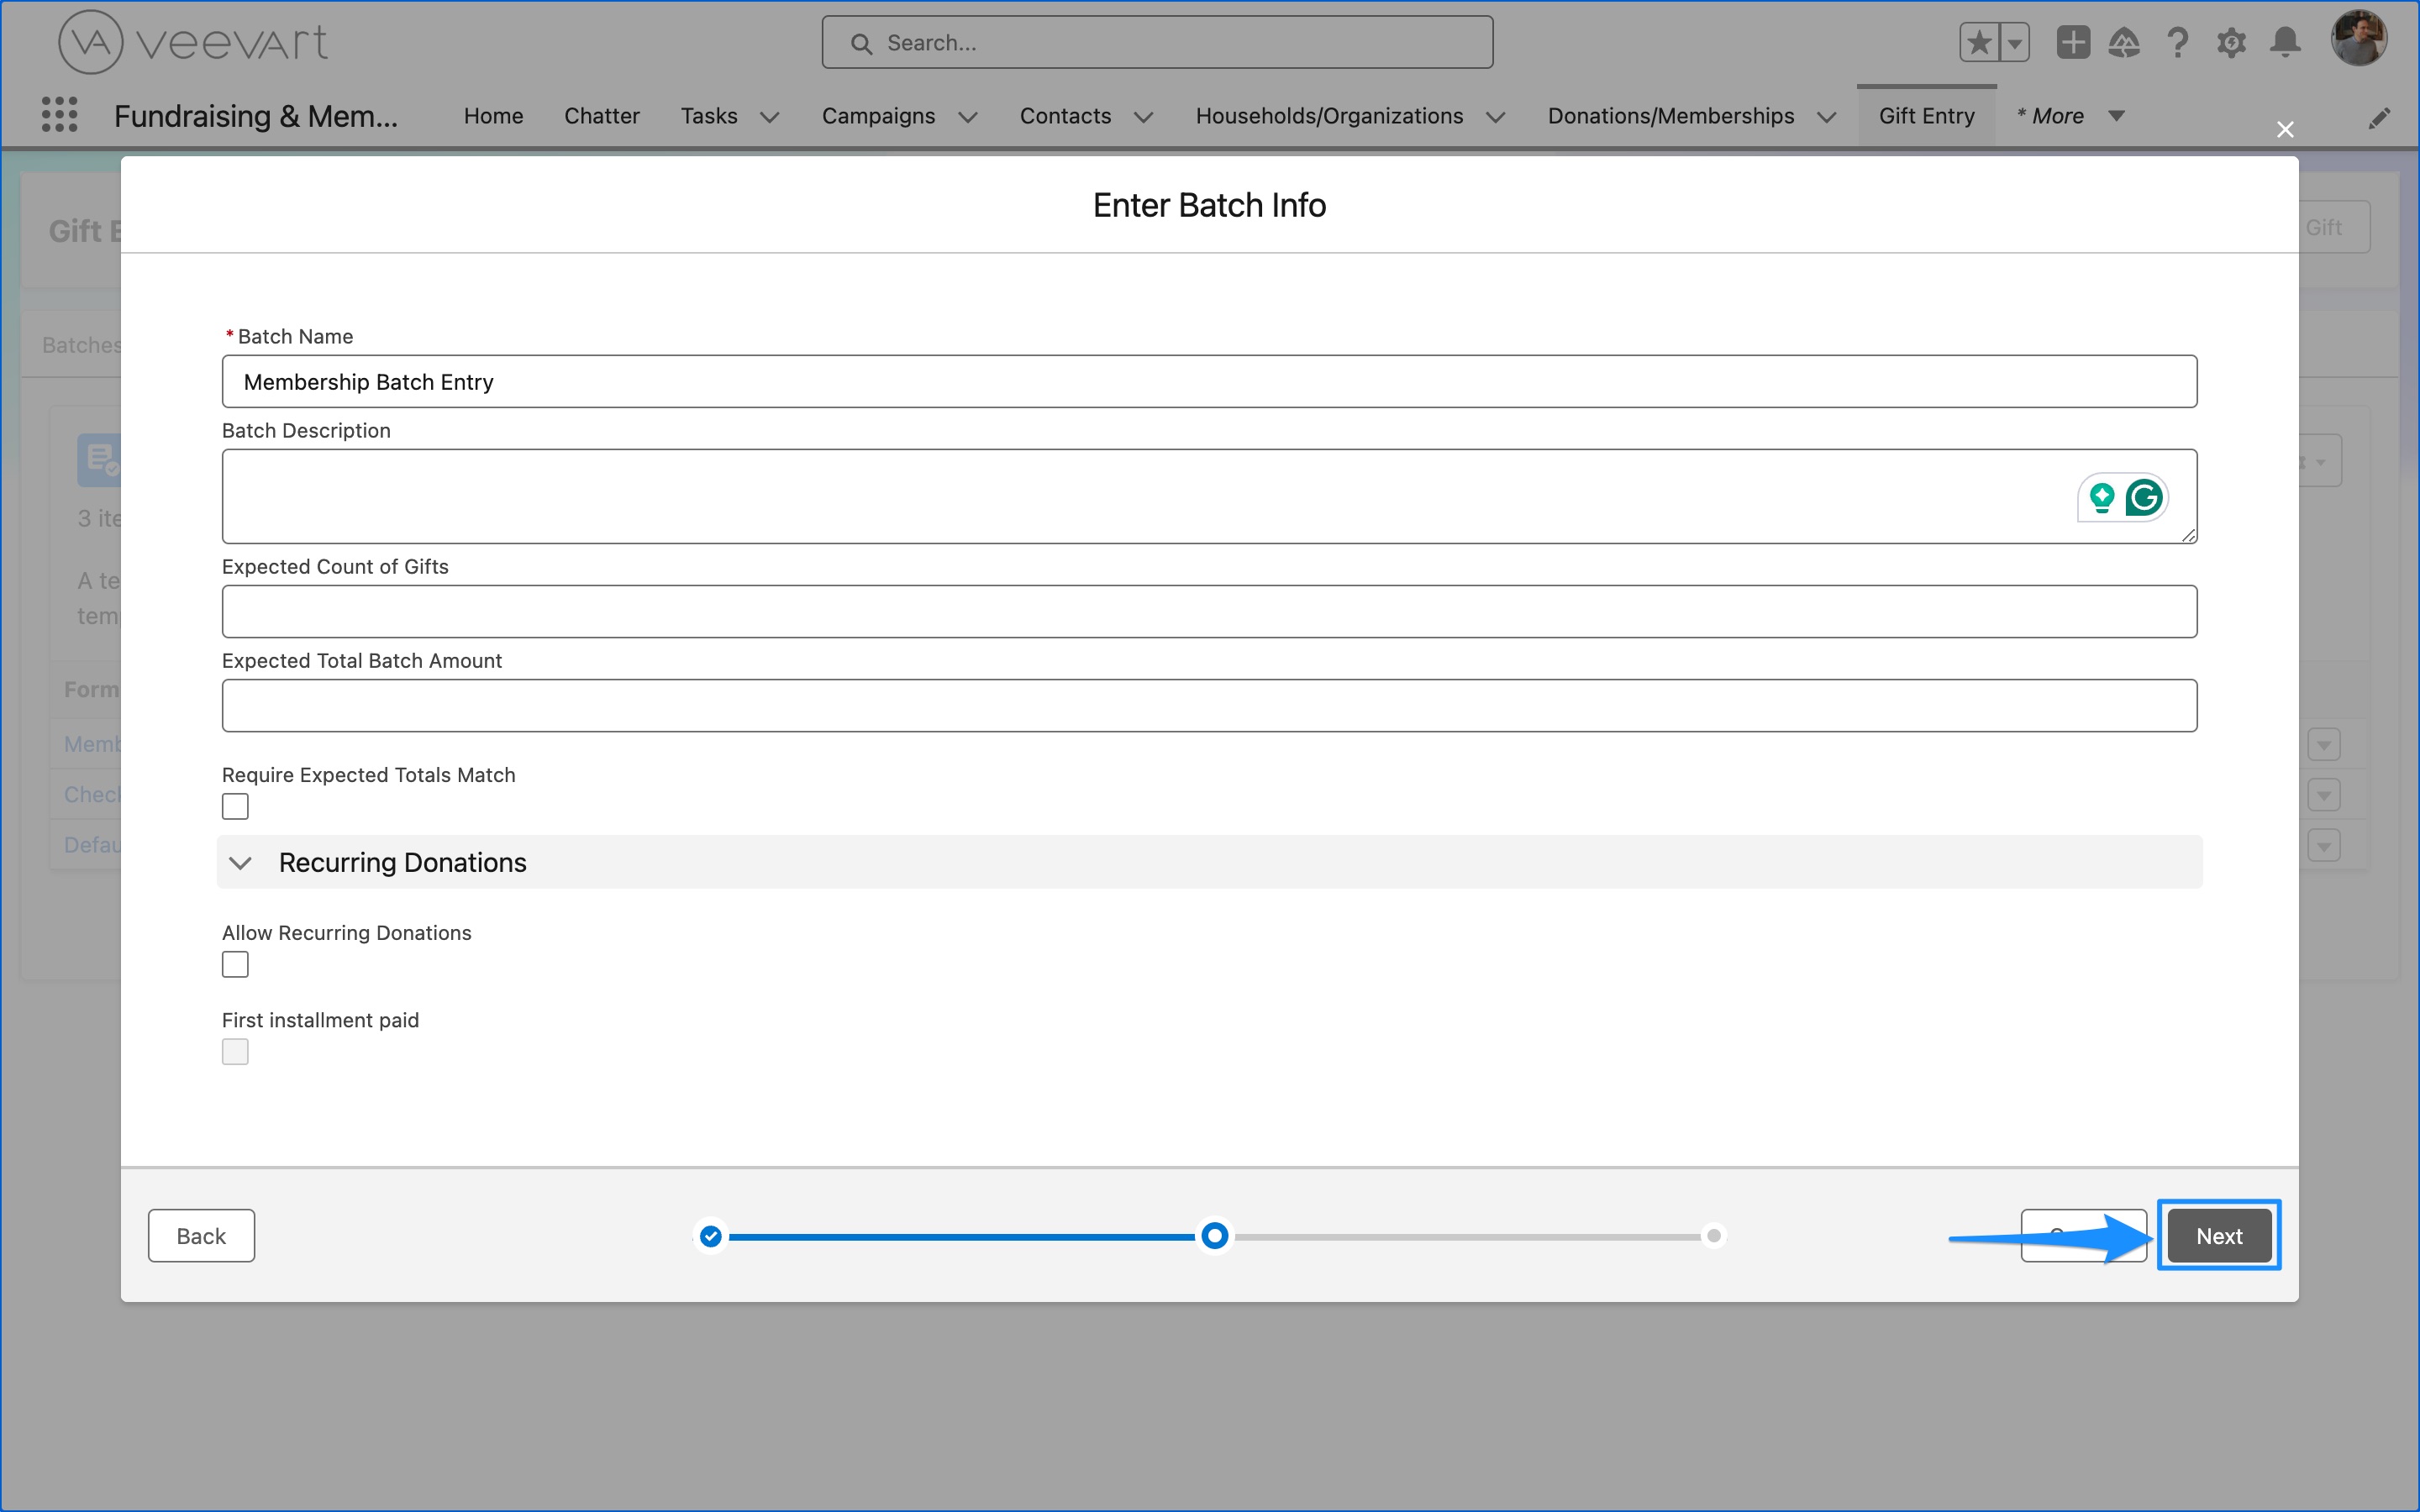Open the Trailhead guidance center icon
Image resolution: width=2420 pixels, height=1512 pixels.
pyautogui.click(x=2125, y=42)
